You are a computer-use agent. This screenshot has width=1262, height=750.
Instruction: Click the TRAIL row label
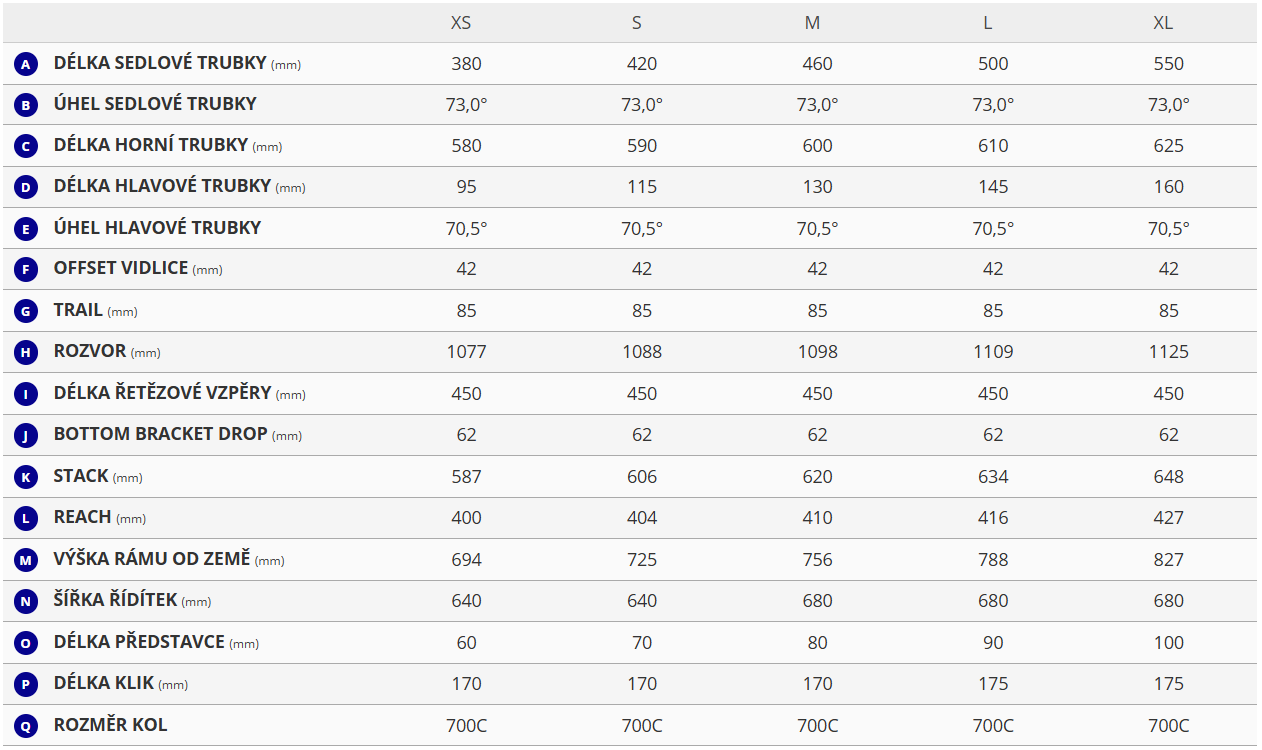tap(78, 310)
